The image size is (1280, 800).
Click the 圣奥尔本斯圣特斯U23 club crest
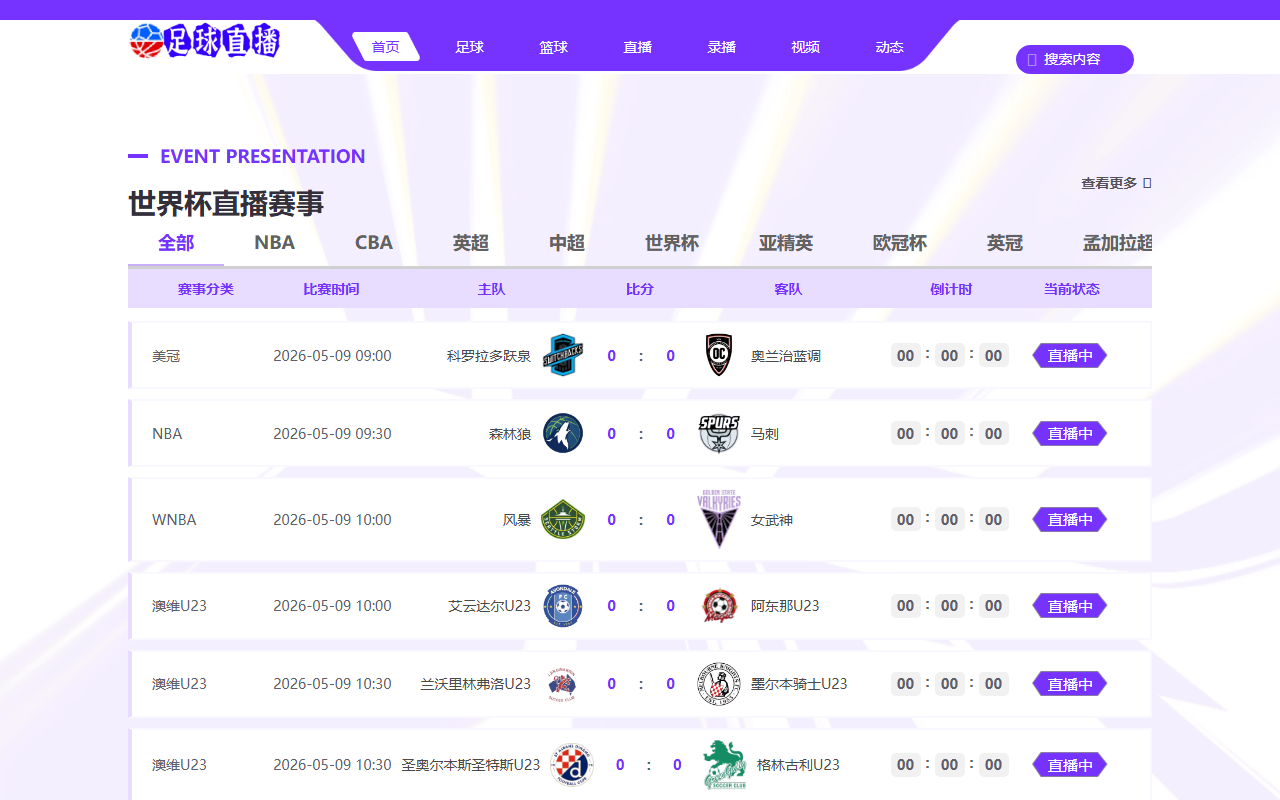[572, 765]
